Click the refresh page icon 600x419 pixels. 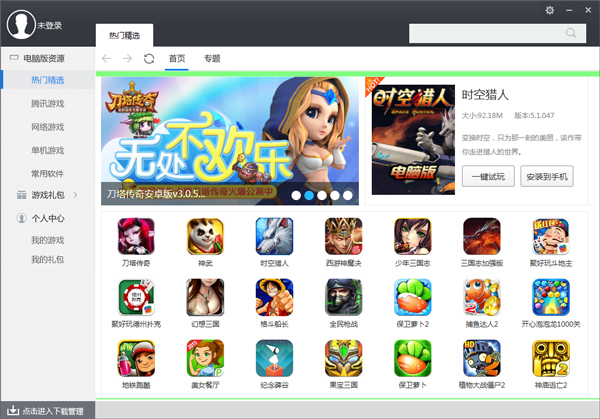[x=149, y=59]
